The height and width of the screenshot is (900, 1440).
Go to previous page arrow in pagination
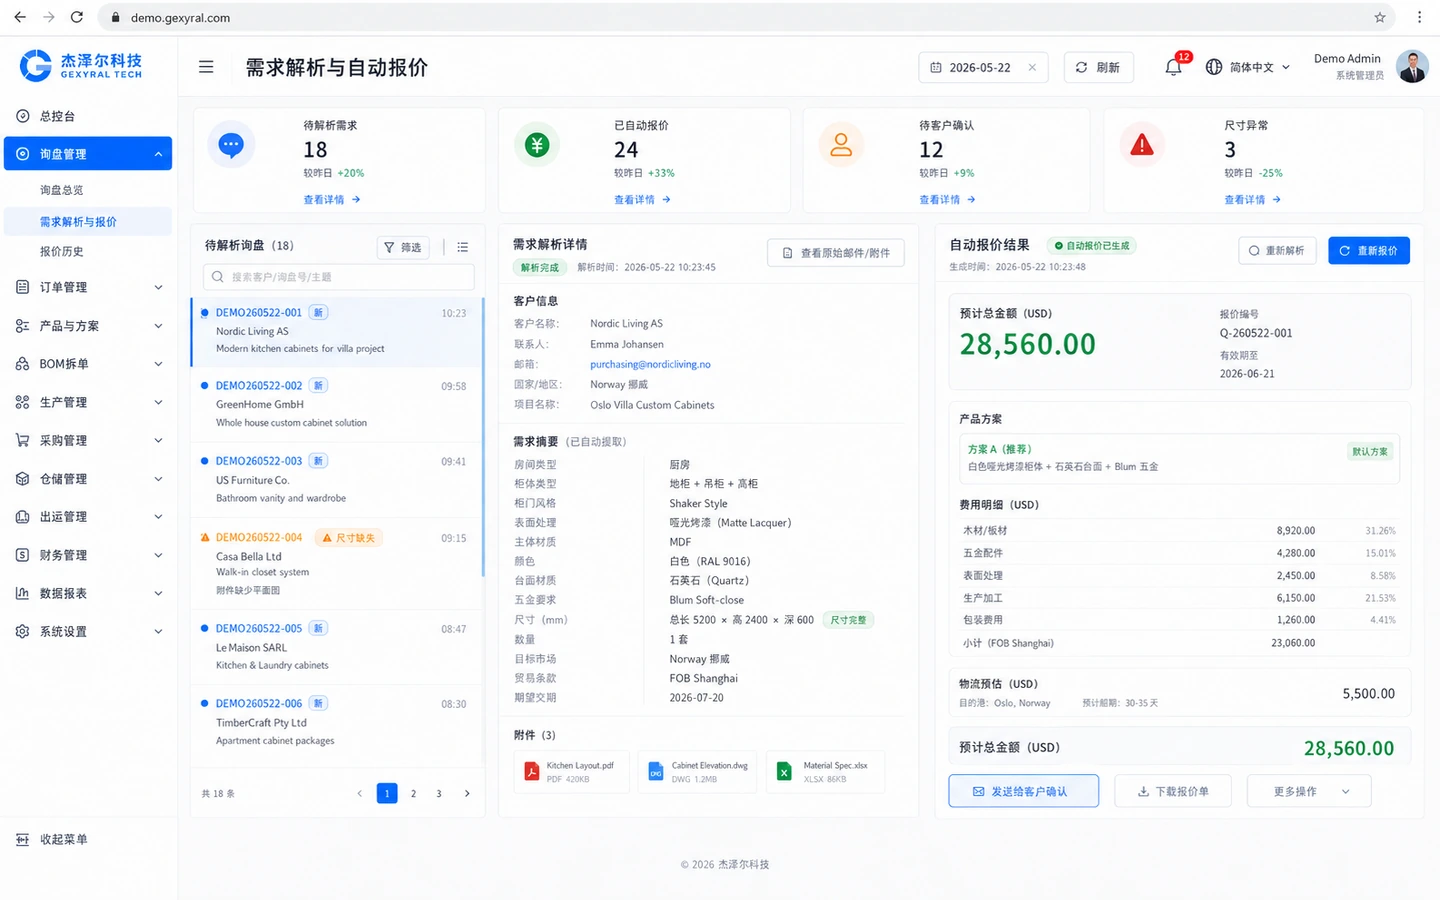pos(360,794)
